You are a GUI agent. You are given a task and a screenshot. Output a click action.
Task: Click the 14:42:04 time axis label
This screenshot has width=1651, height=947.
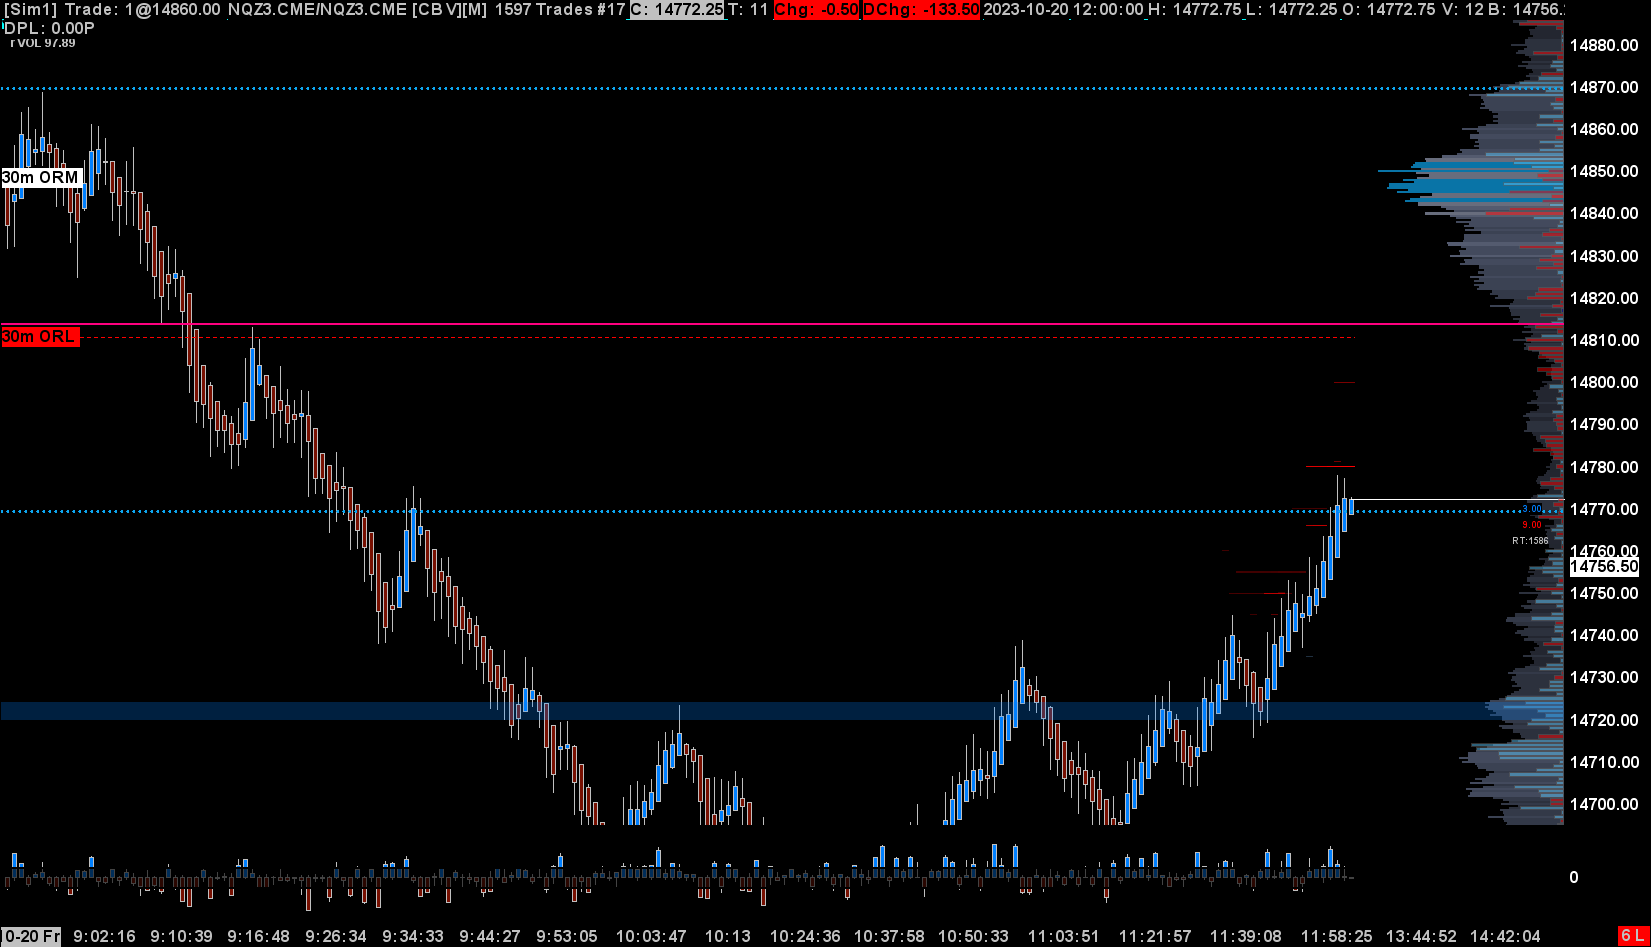1504,936
